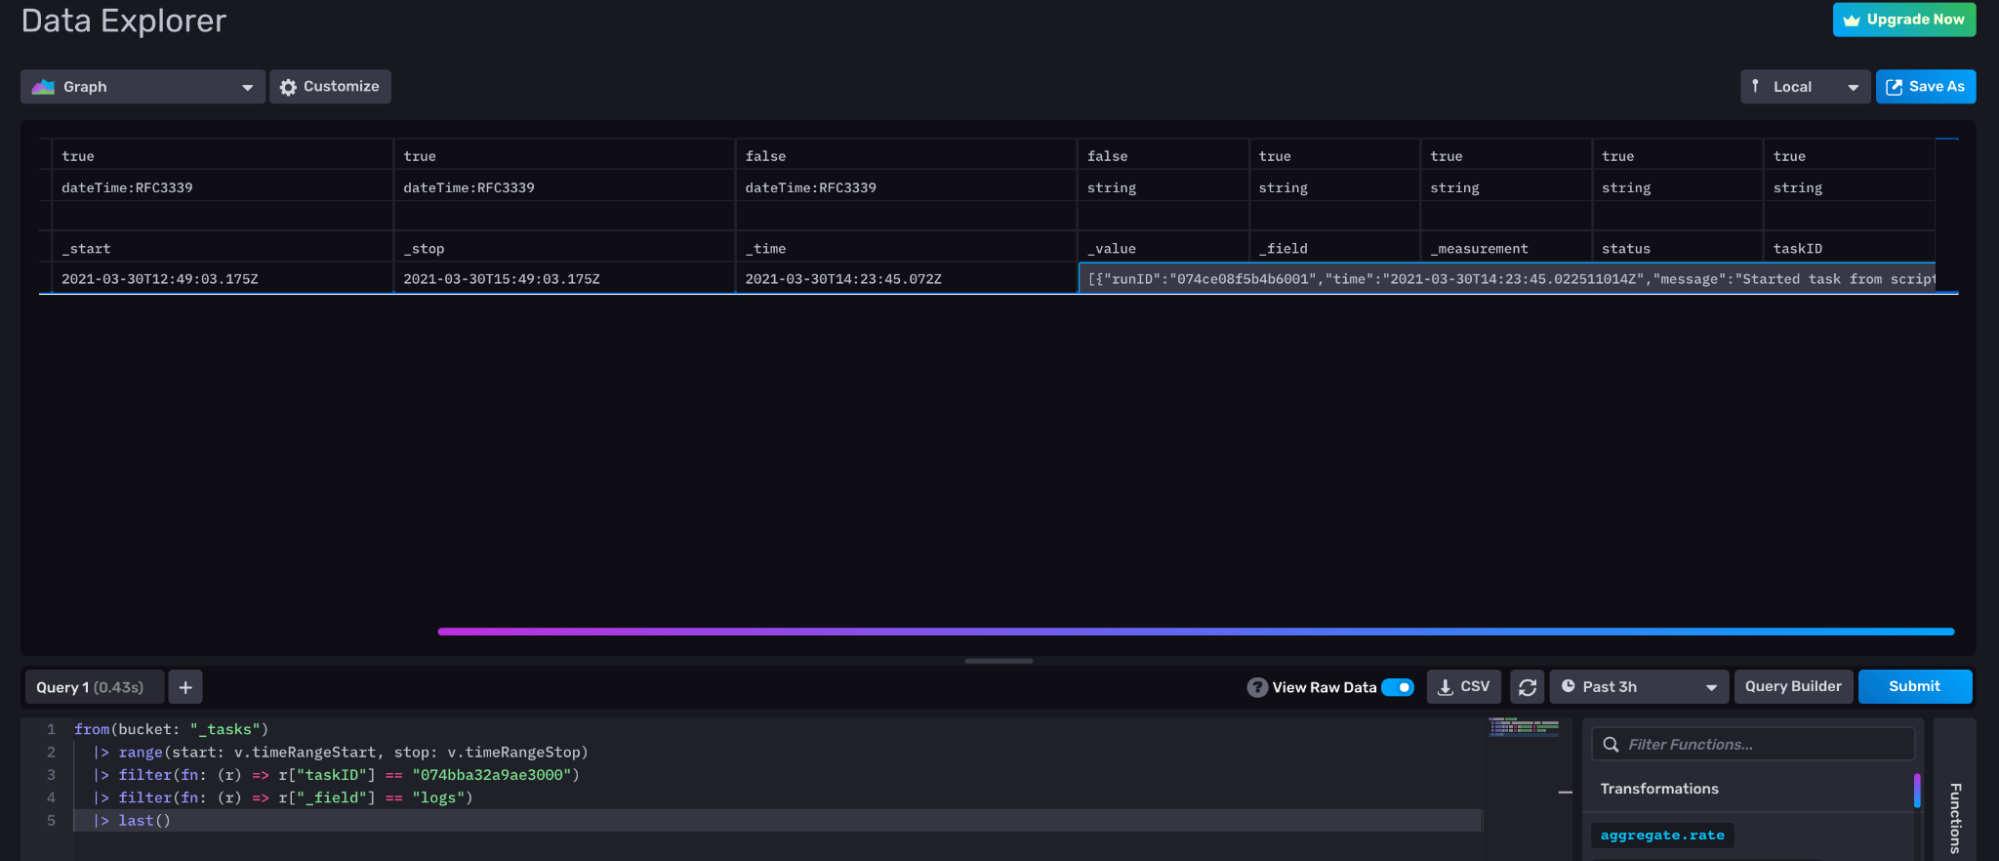Select the Query 1 tab

point(90,687)
